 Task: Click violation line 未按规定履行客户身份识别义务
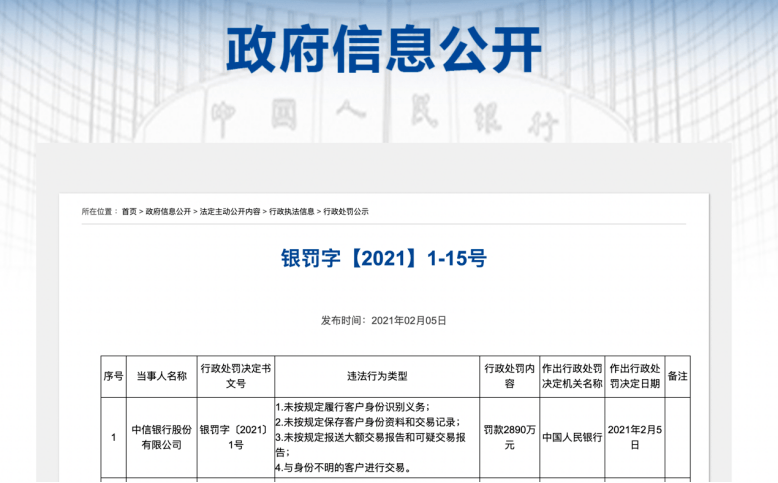(353, 407)
